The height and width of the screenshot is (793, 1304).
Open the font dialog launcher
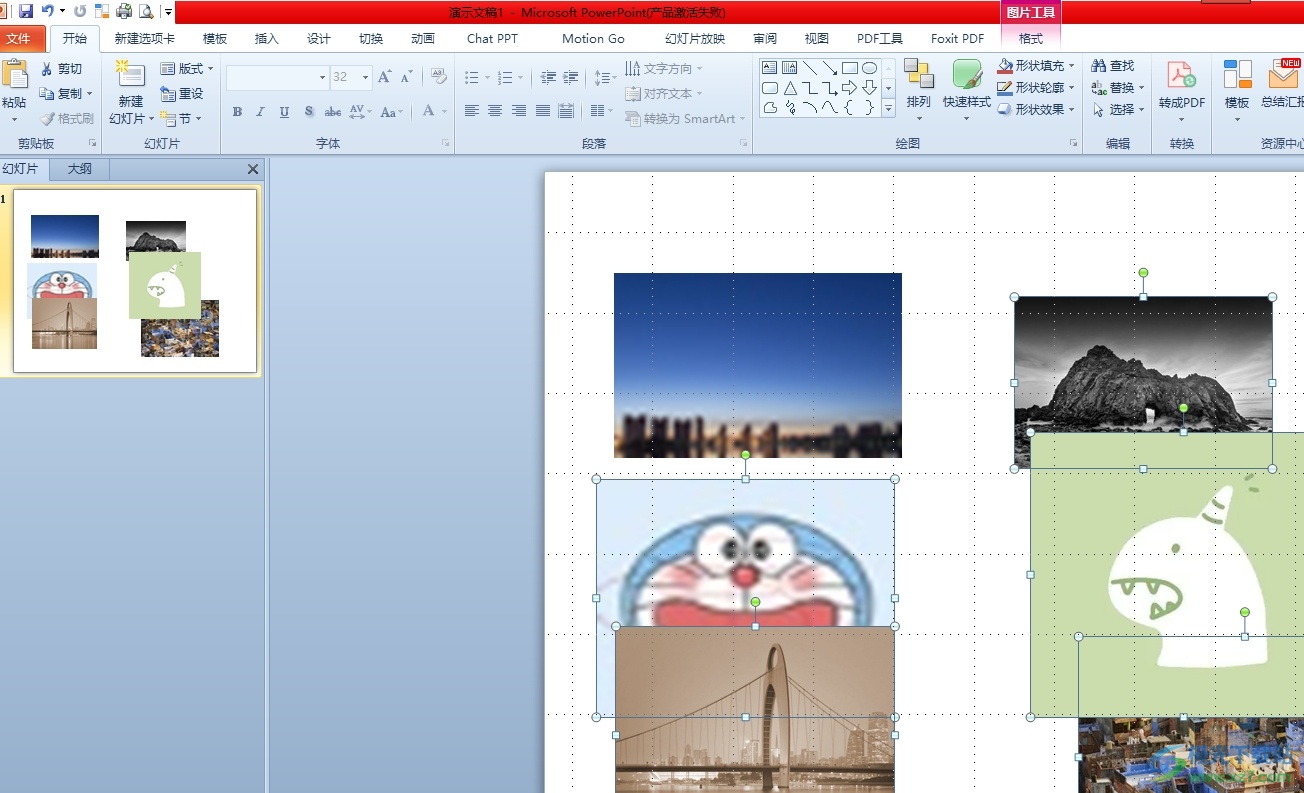(x=446, y=144)
